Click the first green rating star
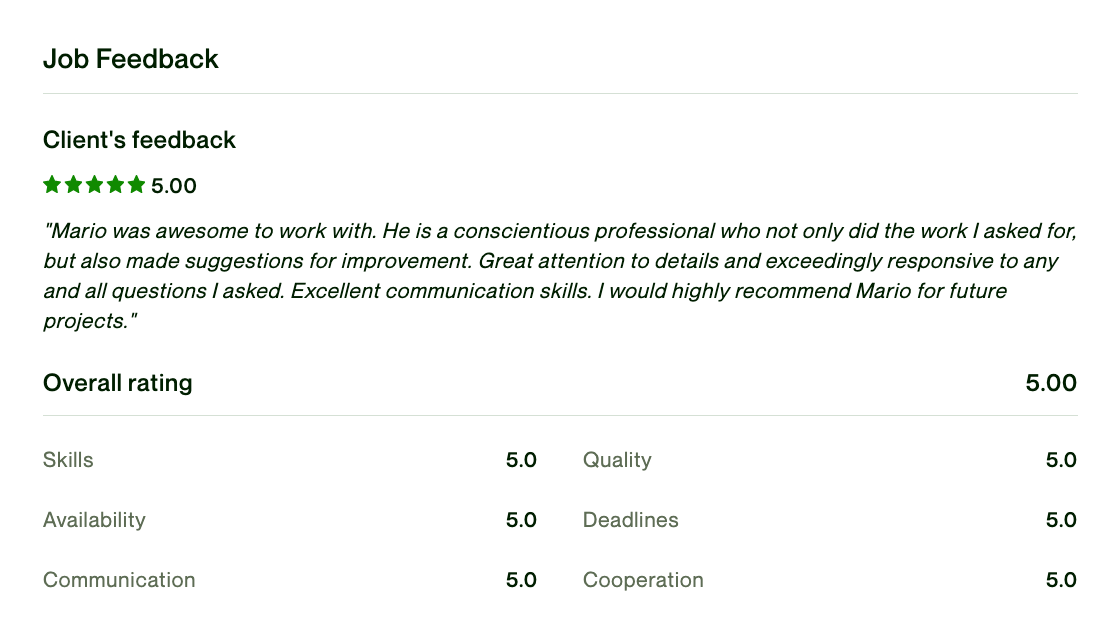Image resolution: width=1120 pixels, height=638 pixels. click(x=52, y=185)
